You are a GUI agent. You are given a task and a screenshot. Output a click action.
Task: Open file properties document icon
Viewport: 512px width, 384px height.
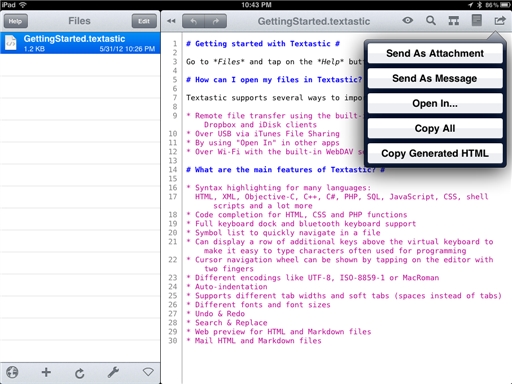click(x=477, y=20)
